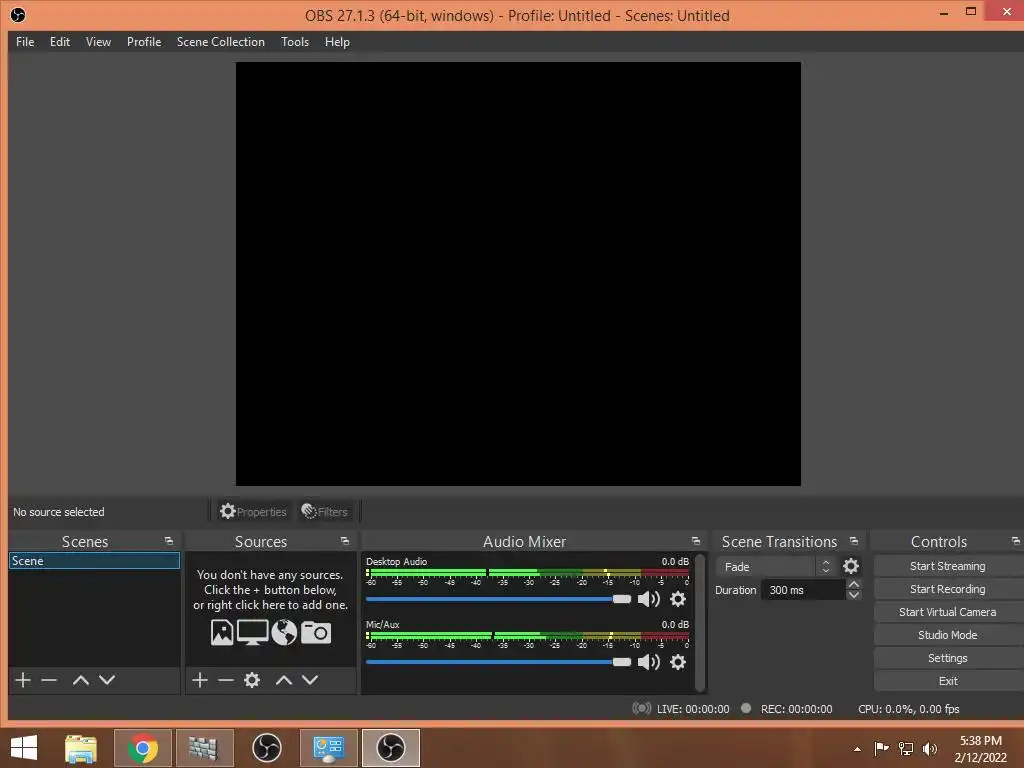Mute the Mic/Aux speaker
1024x768 pixels.
(x=648, y=662)
